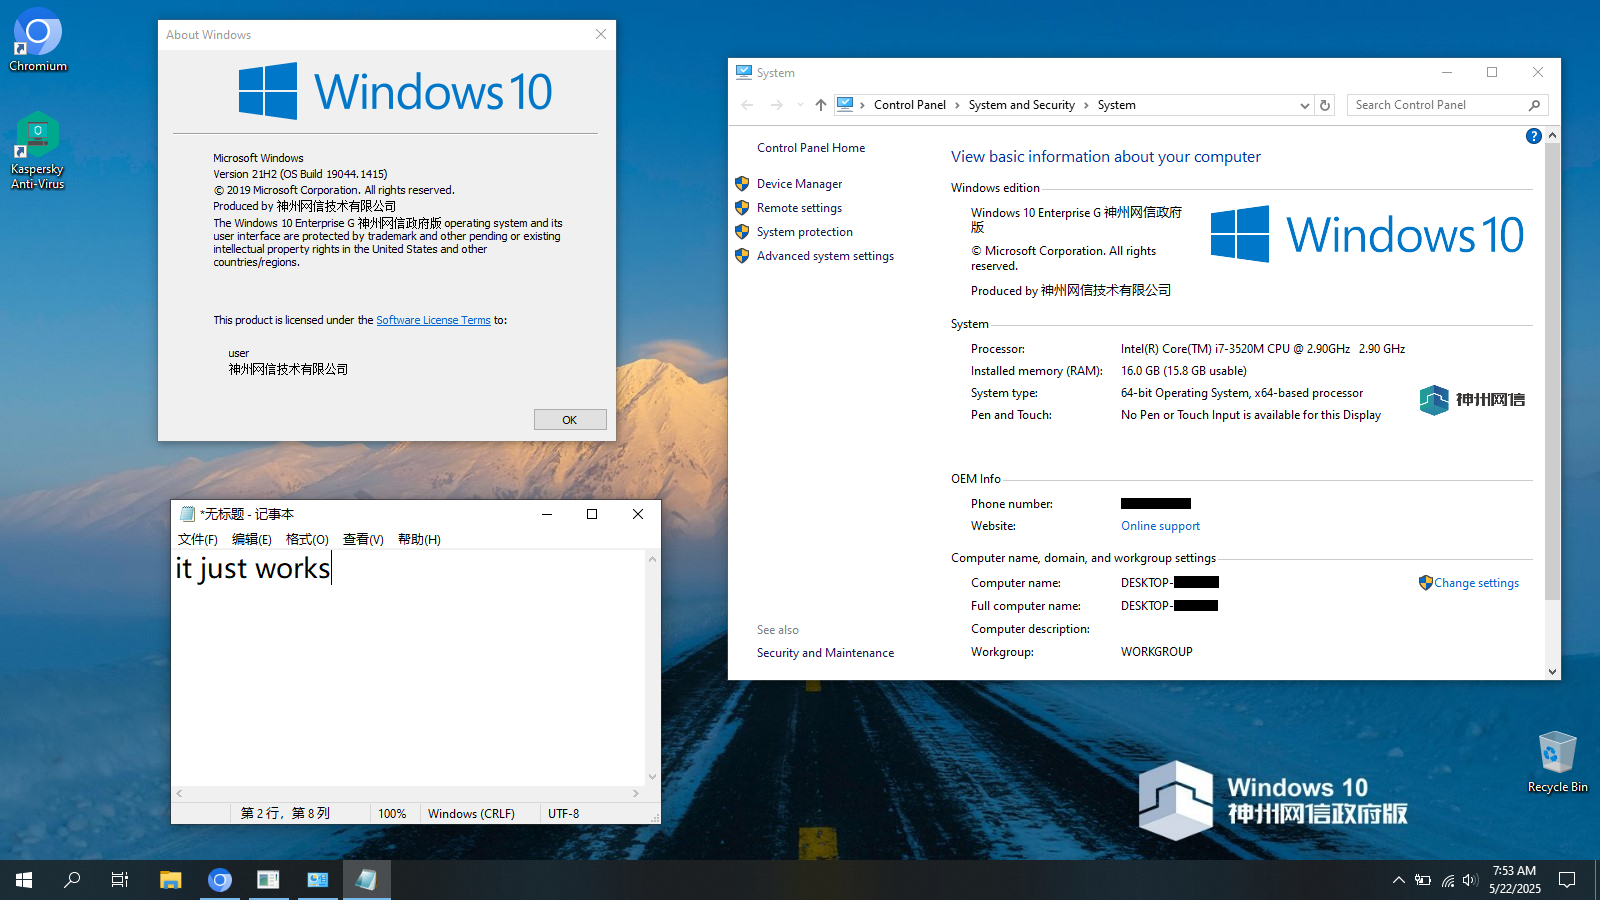Show hidden system tray icons
Image resolution: width=1600 pixels, height=900 pixels.
(x=1398, y=880)
